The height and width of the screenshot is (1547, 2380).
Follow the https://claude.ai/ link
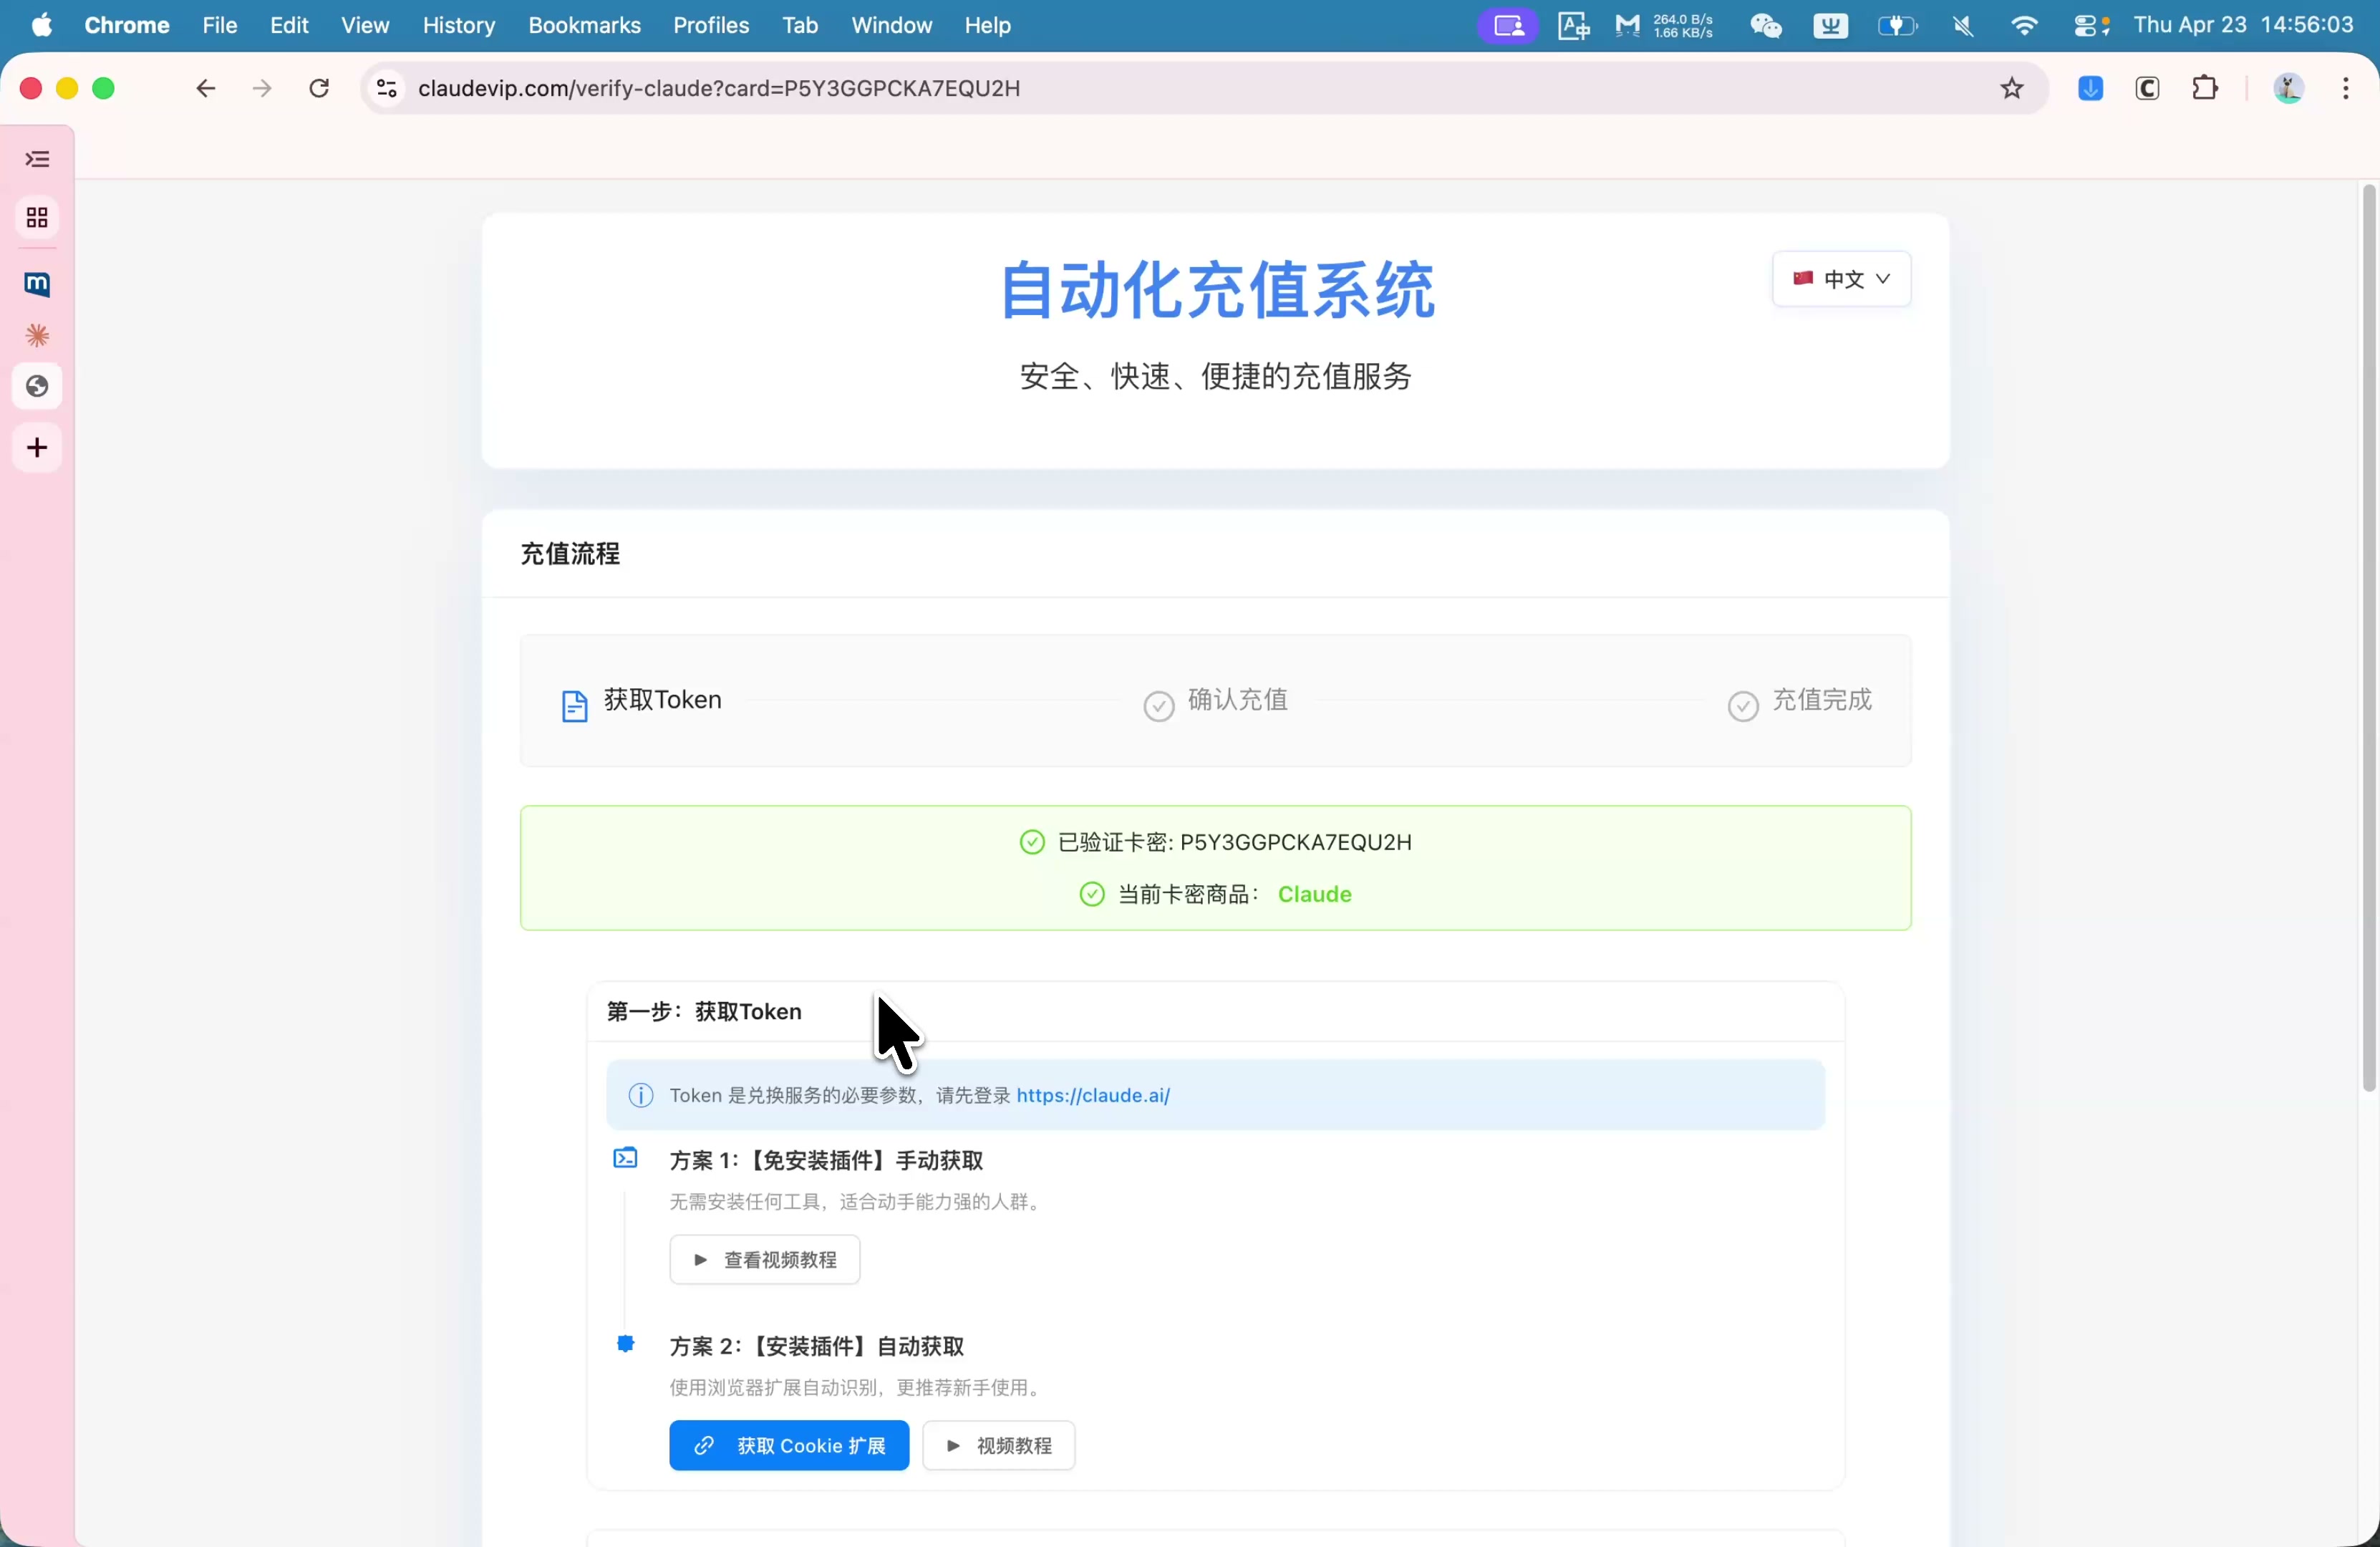tap(1093, 1095)
